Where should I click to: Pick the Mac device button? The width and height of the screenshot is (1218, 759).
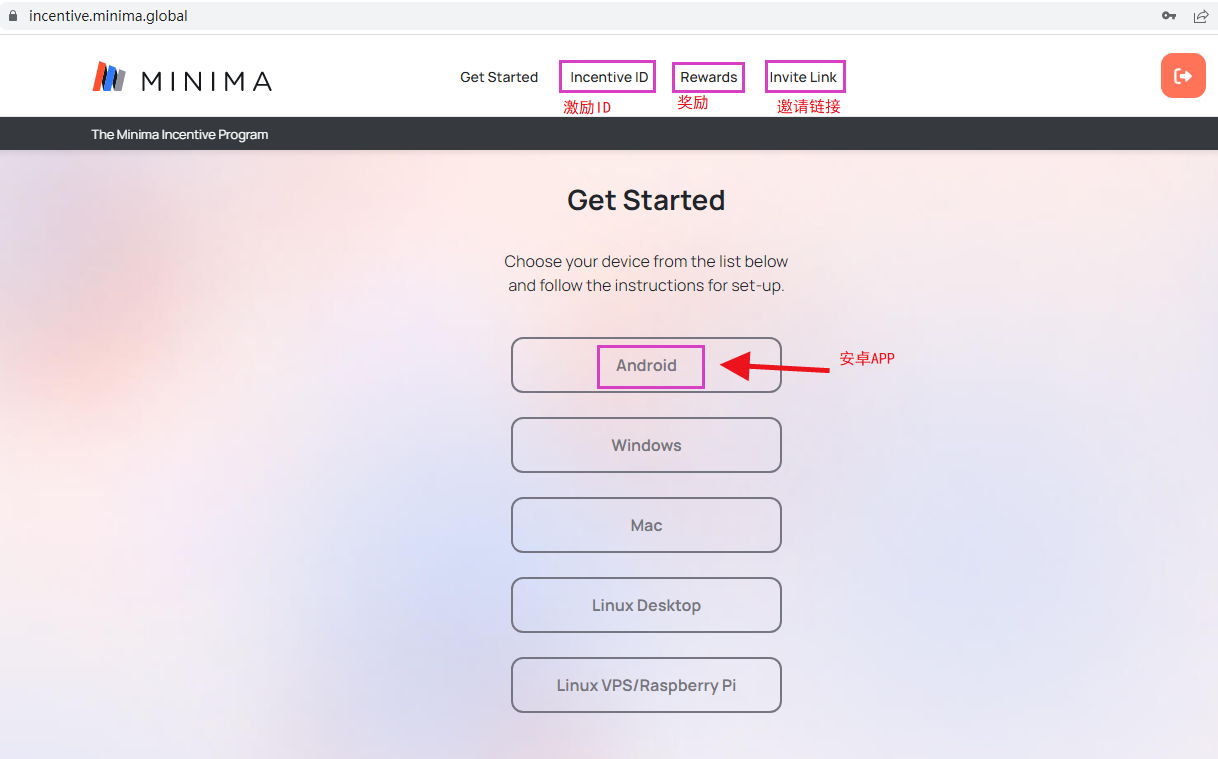coord(646,525)
